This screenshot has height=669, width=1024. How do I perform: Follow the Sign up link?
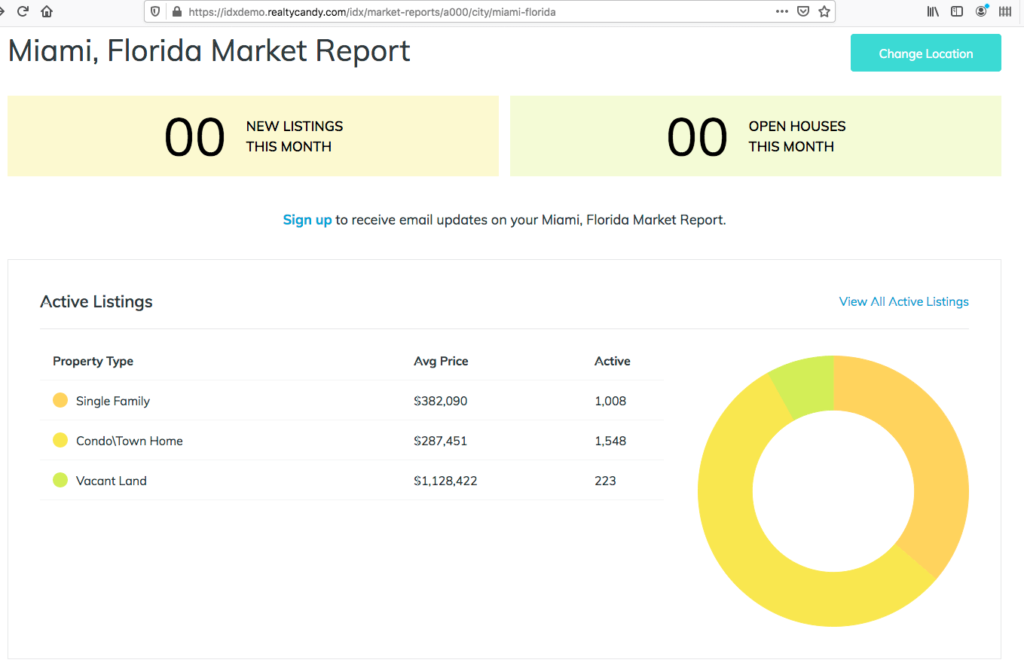(x=307, y=220)
